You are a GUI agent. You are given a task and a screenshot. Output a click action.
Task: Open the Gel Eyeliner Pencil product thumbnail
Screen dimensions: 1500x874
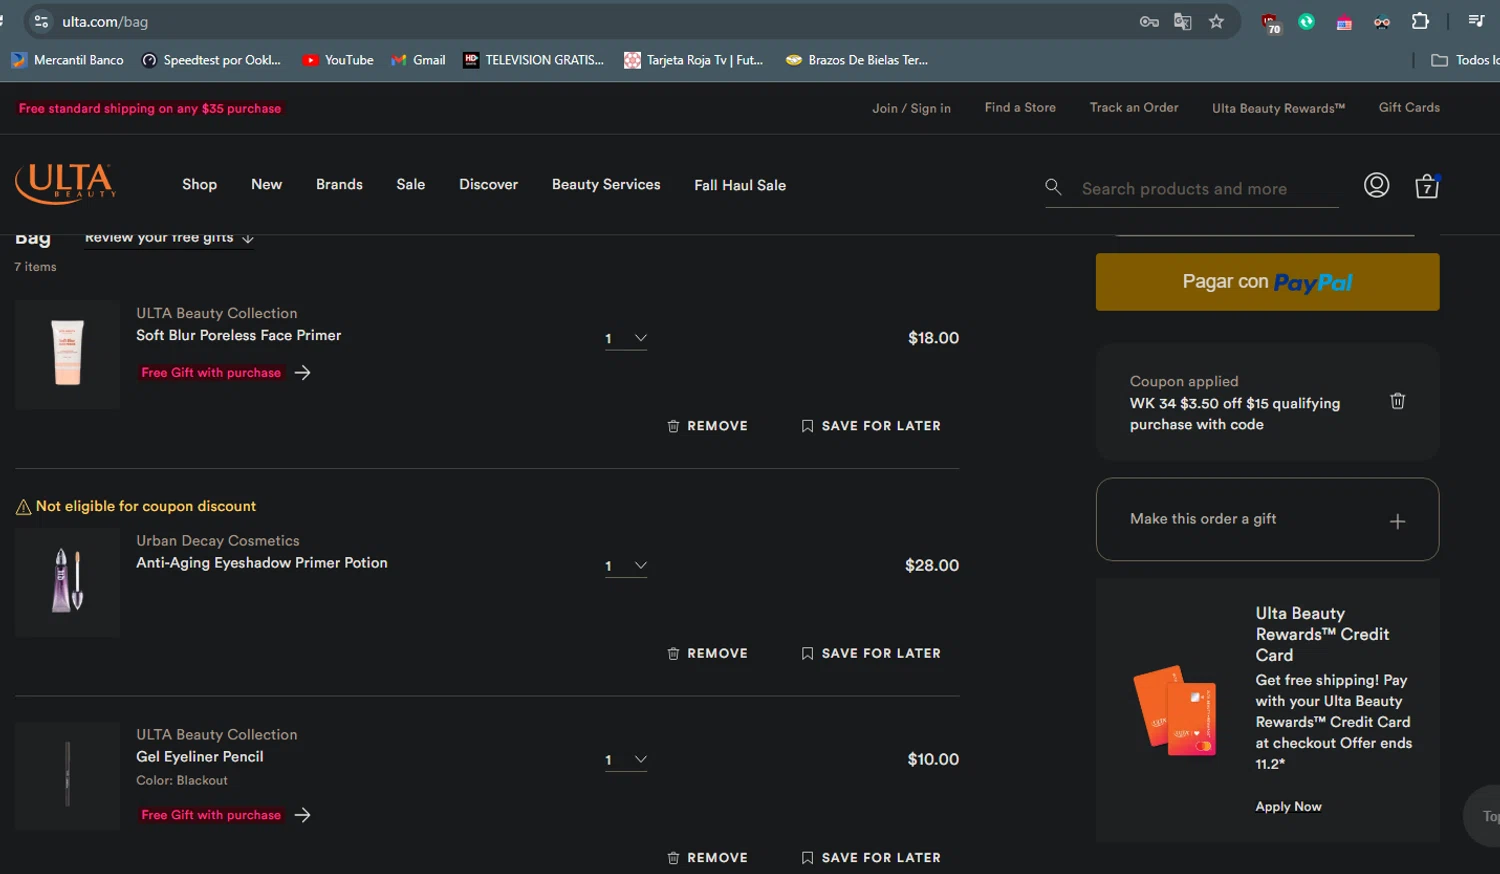click(x=67, y=775)
